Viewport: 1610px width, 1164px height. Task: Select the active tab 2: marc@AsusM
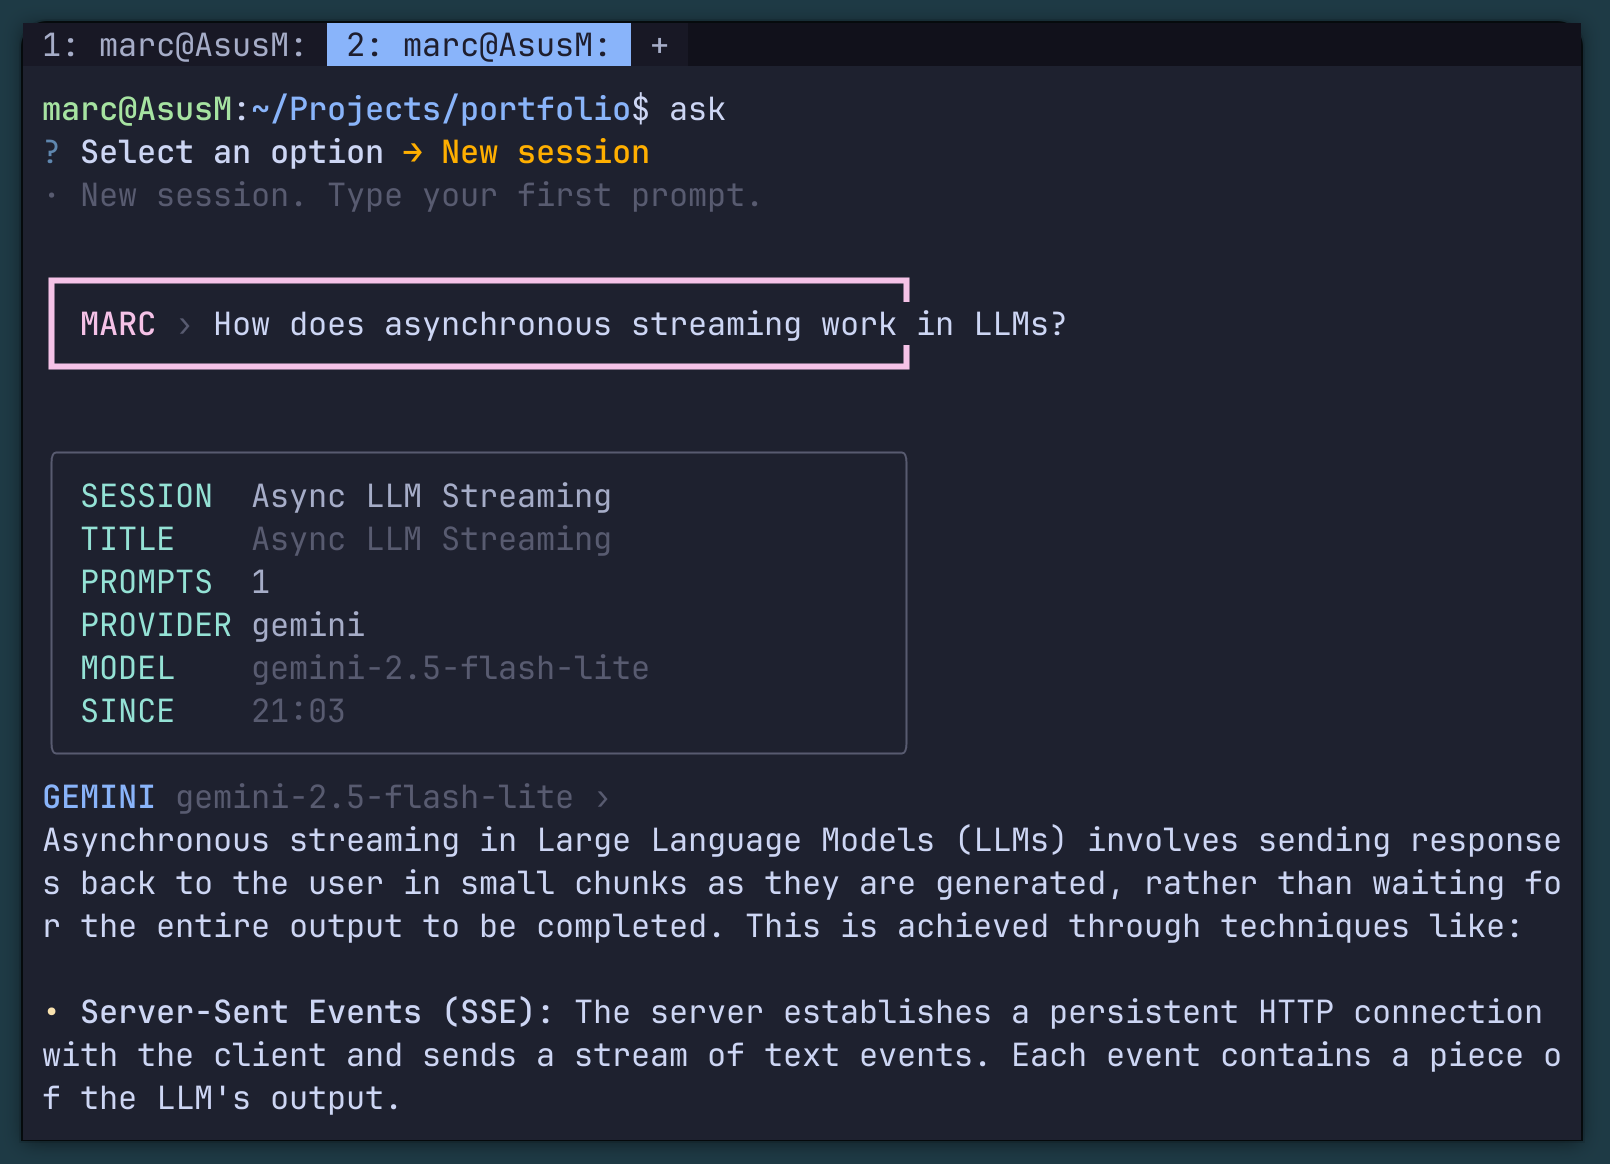pyautogui.click(x=478, y=45)
